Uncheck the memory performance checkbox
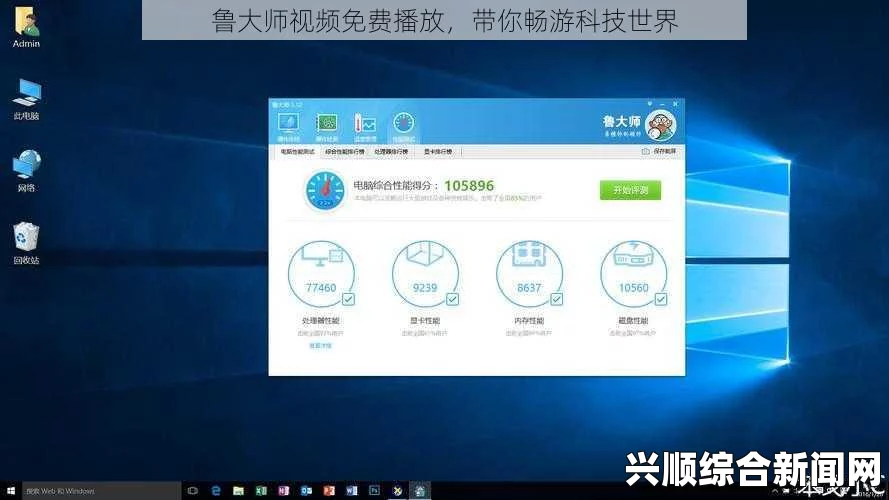 click(x=556, y=299)
